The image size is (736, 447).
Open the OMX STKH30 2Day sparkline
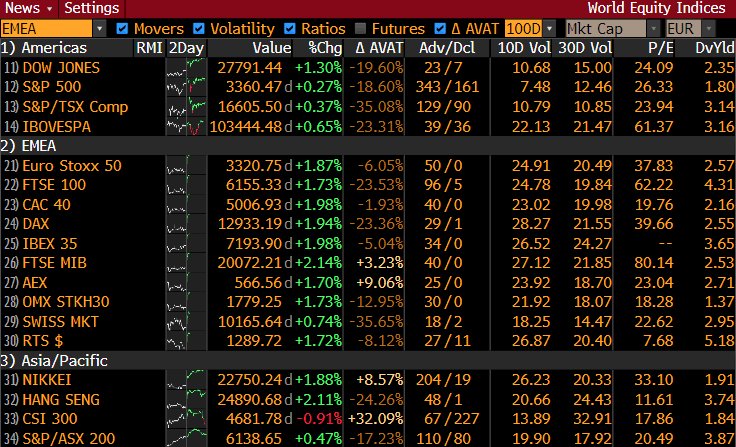point(186,302)
